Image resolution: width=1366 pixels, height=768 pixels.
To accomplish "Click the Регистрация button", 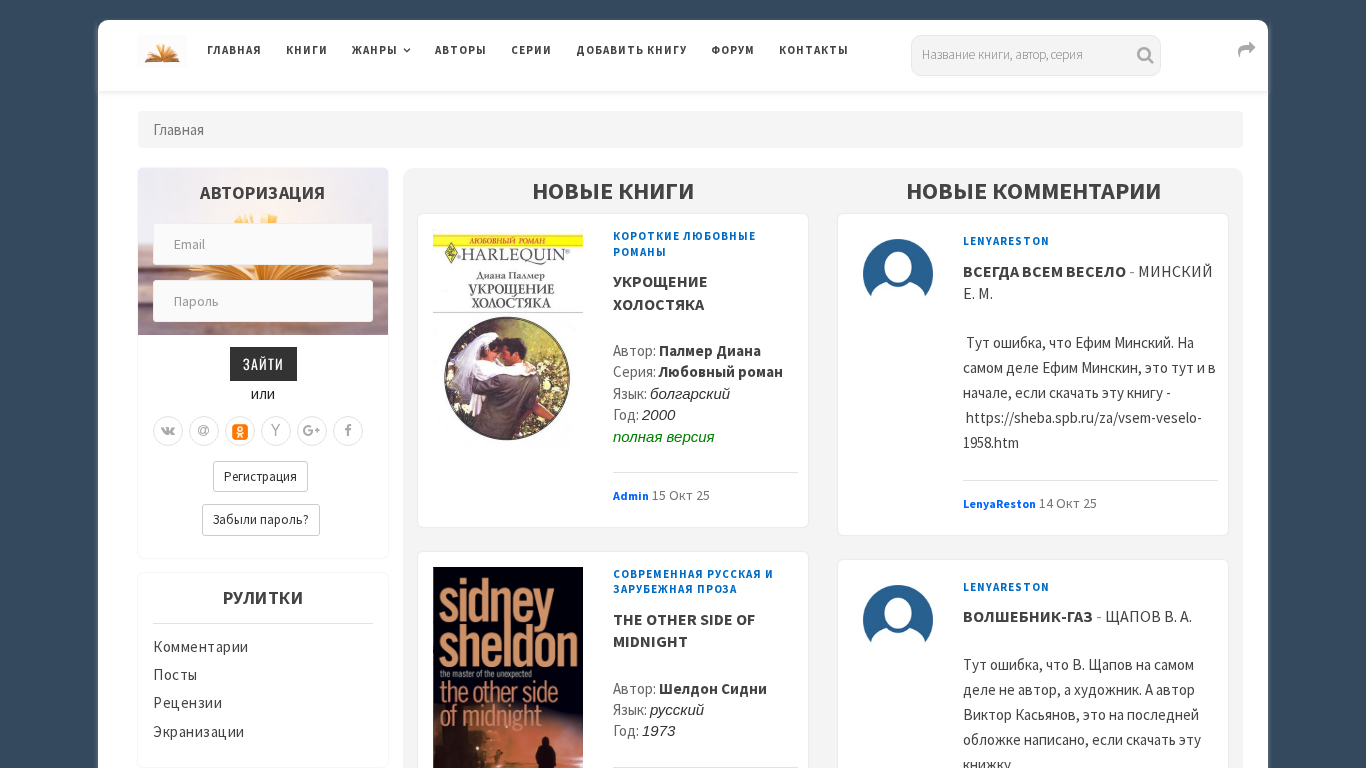I will coord(260,477).
